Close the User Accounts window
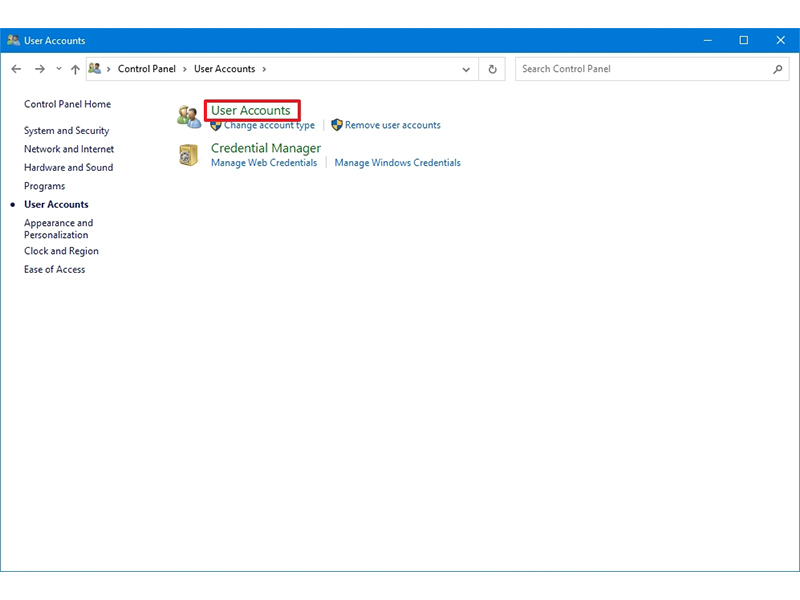 coord(781,40)
